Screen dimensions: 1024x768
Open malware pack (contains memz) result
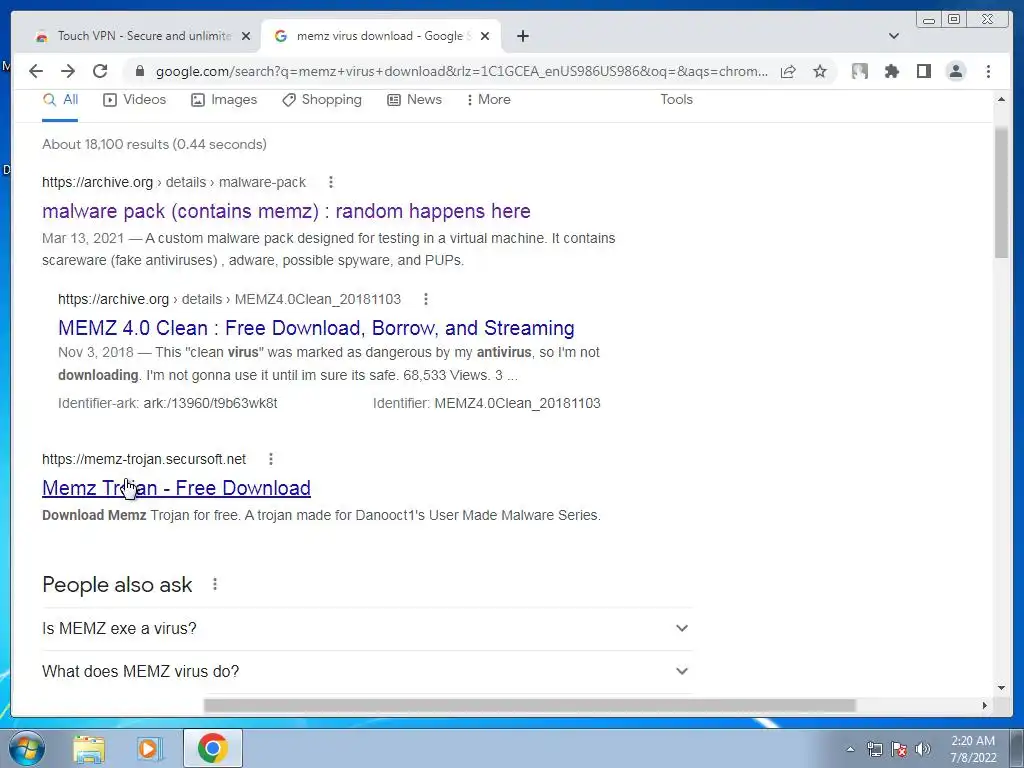tap(286, 211)
